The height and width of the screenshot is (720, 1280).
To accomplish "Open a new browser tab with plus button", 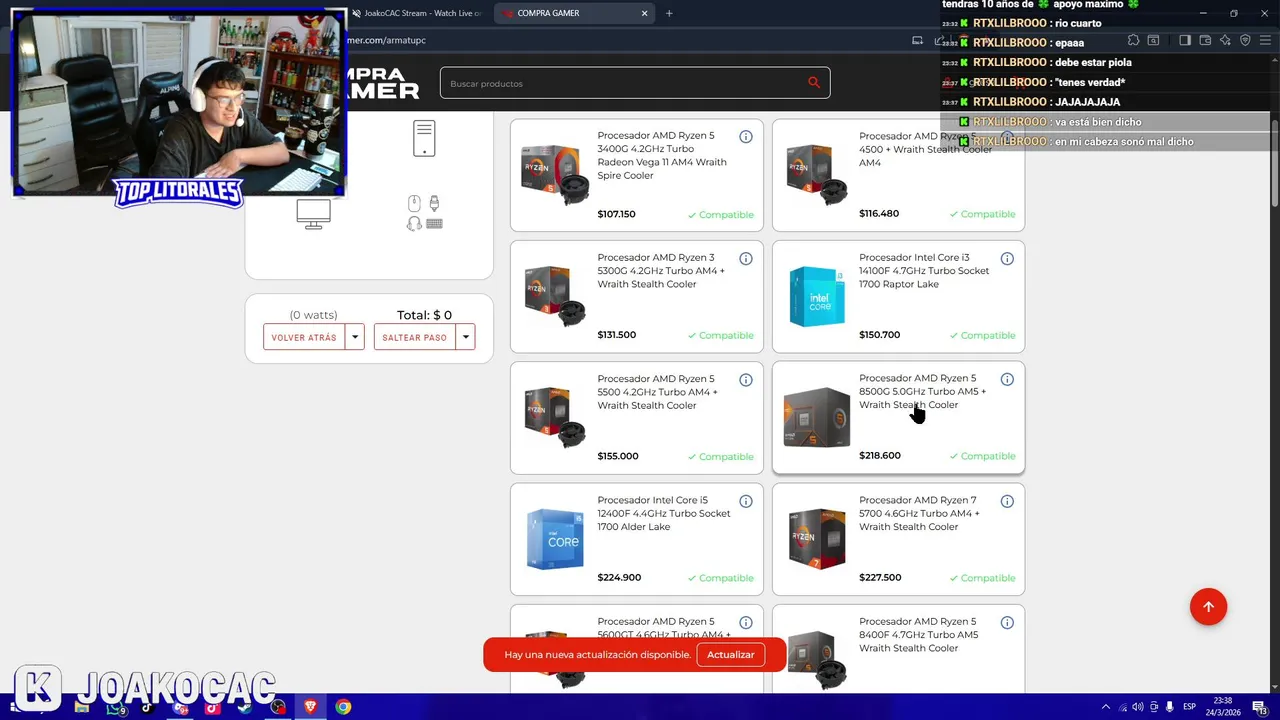I will [669, 13].
